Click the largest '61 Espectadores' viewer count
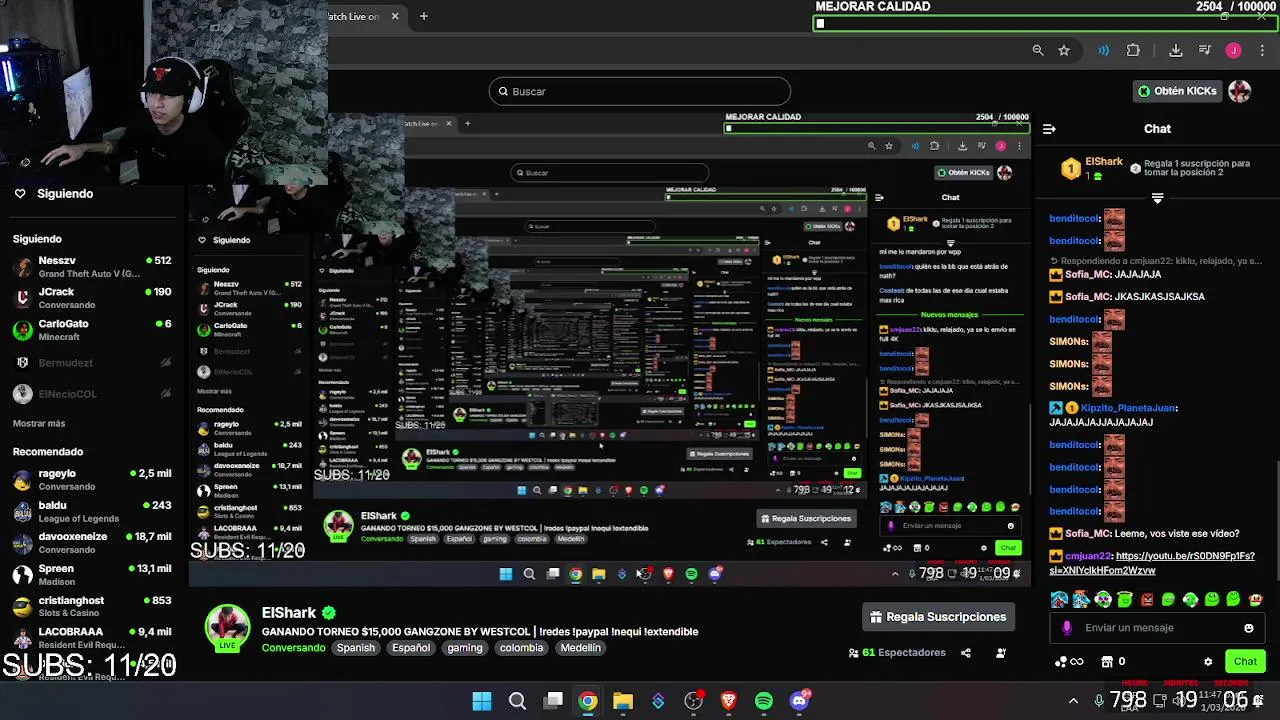Image resolution: width=1280 pixels, height=720 pixels. coord(896,653)
